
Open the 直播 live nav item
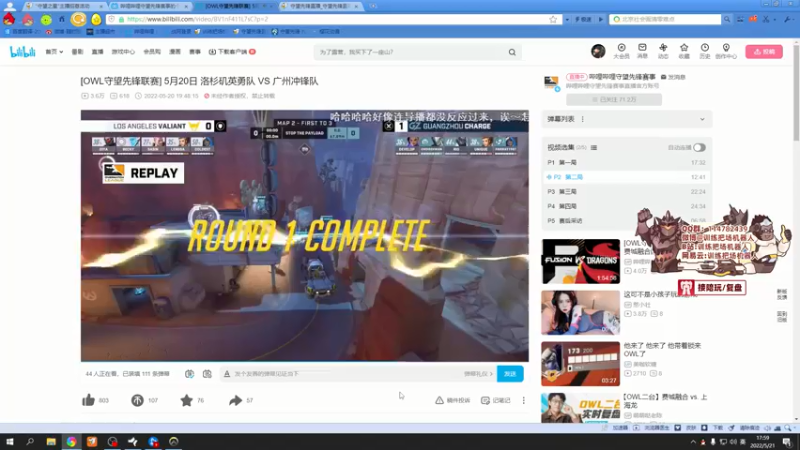tap(97, 52)
